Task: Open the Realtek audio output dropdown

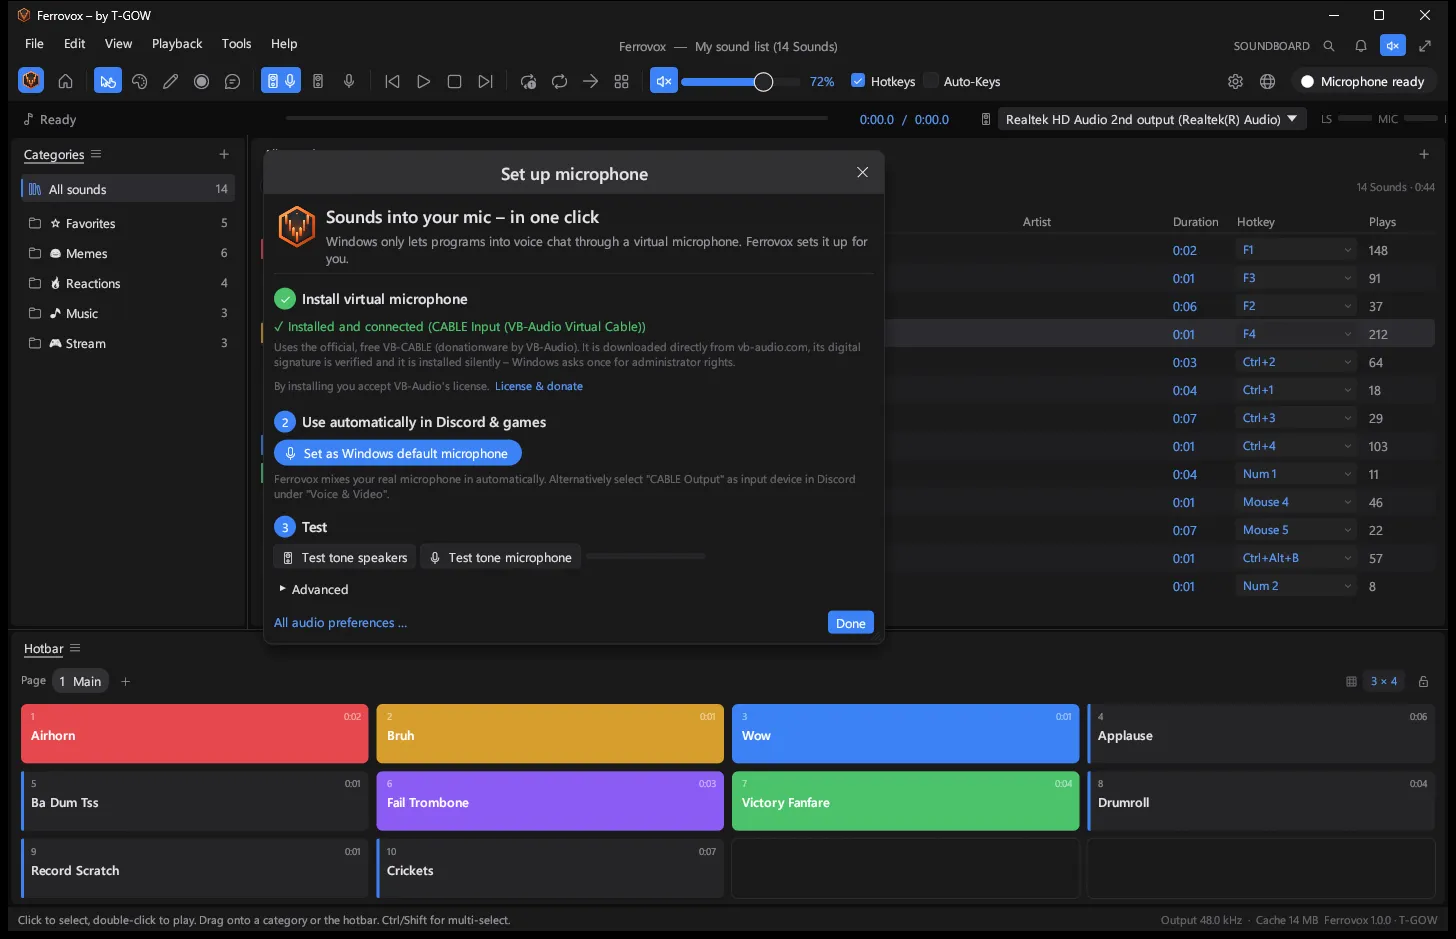Action: point(1153,119)
